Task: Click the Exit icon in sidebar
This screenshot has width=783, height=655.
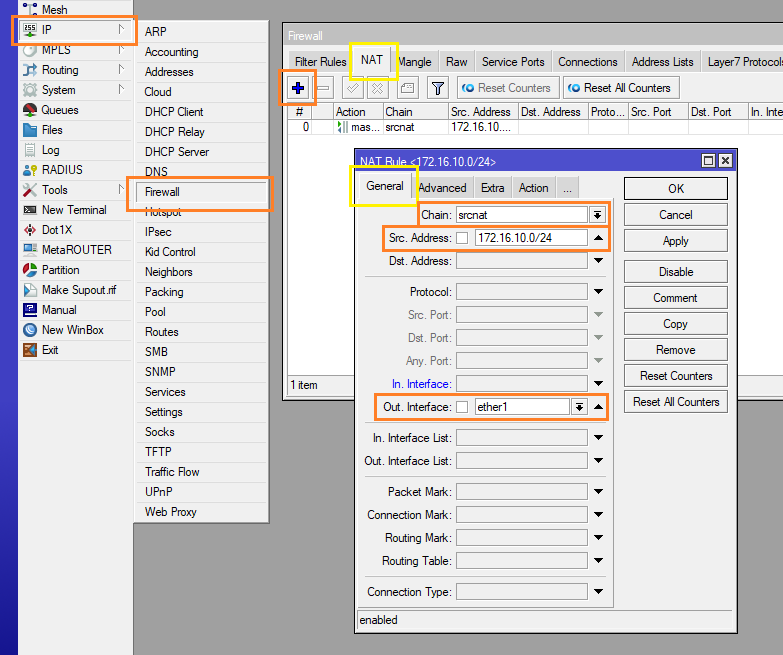Action: (x=29, y=350)
